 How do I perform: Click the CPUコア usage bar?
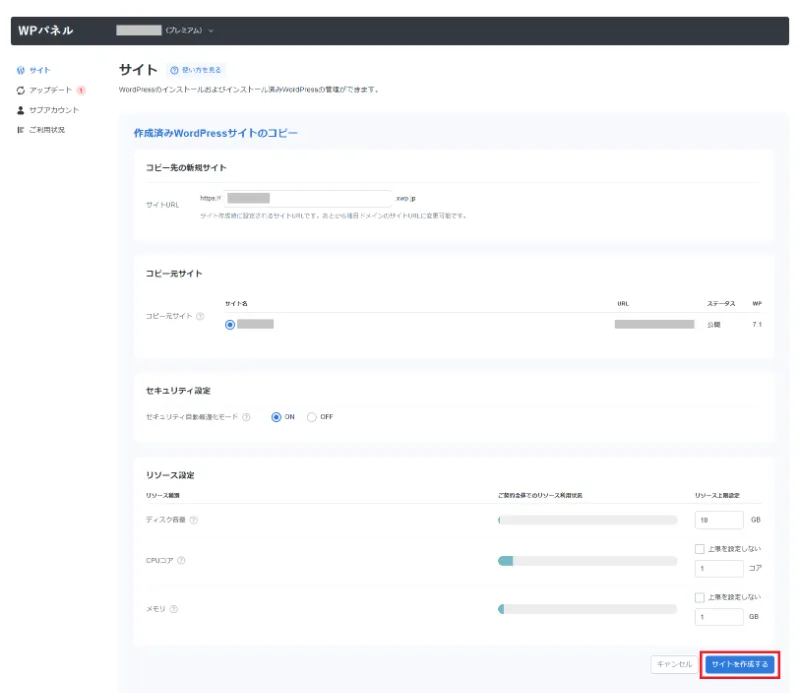[587, 561]
